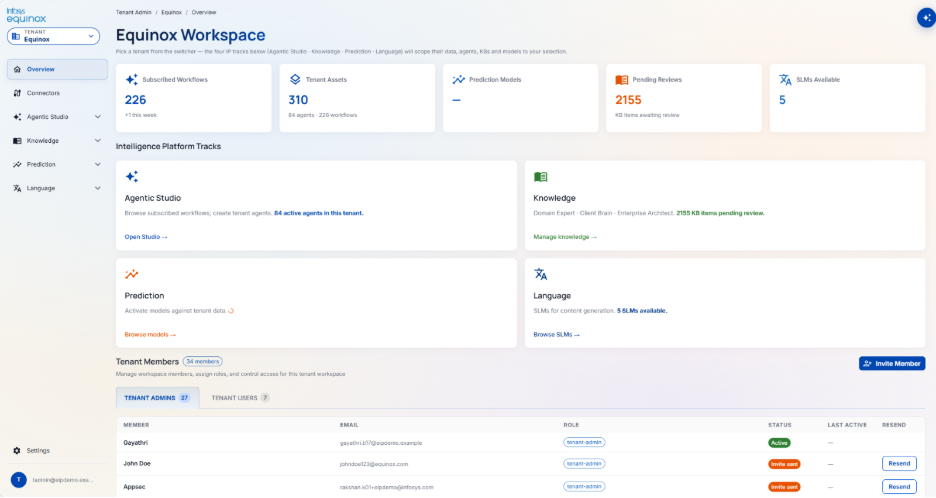Switch to the Tenant Users tab
This screenshot has width=936, height=498.
240,398
